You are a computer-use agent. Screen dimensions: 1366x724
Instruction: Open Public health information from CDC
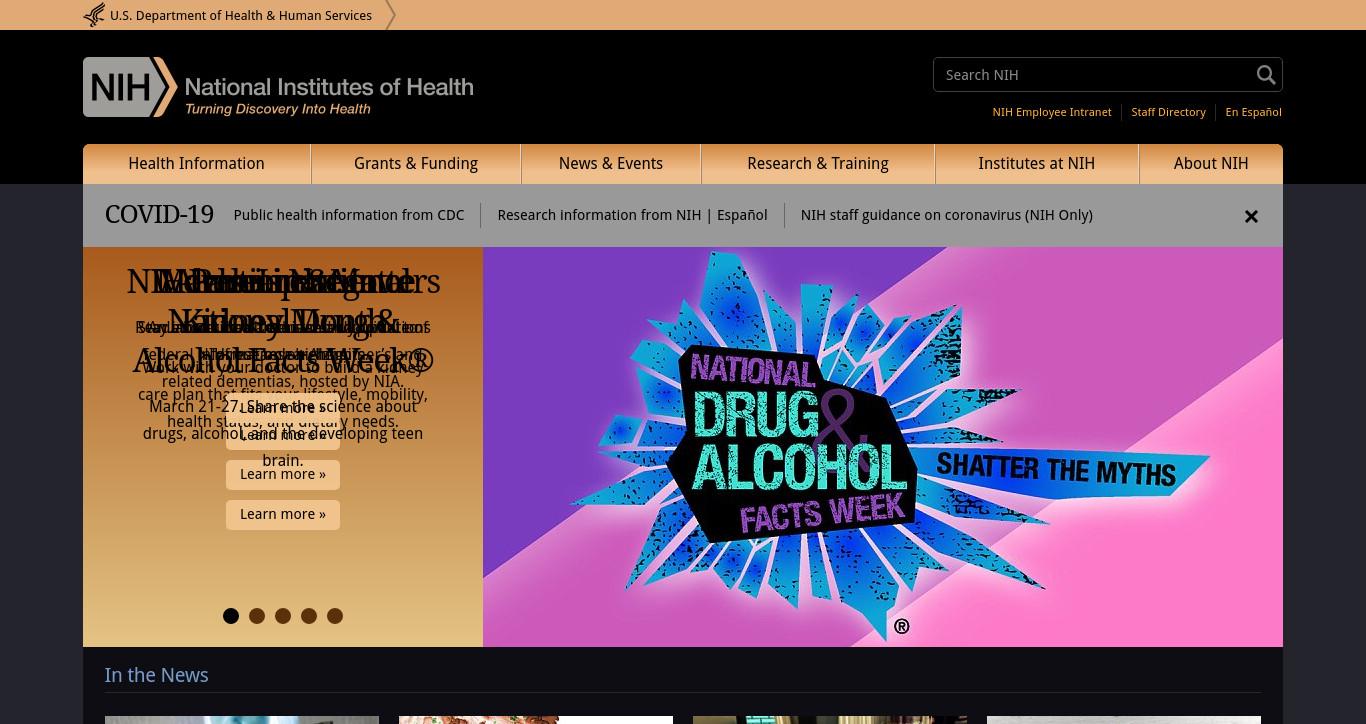tap(349, 215)
